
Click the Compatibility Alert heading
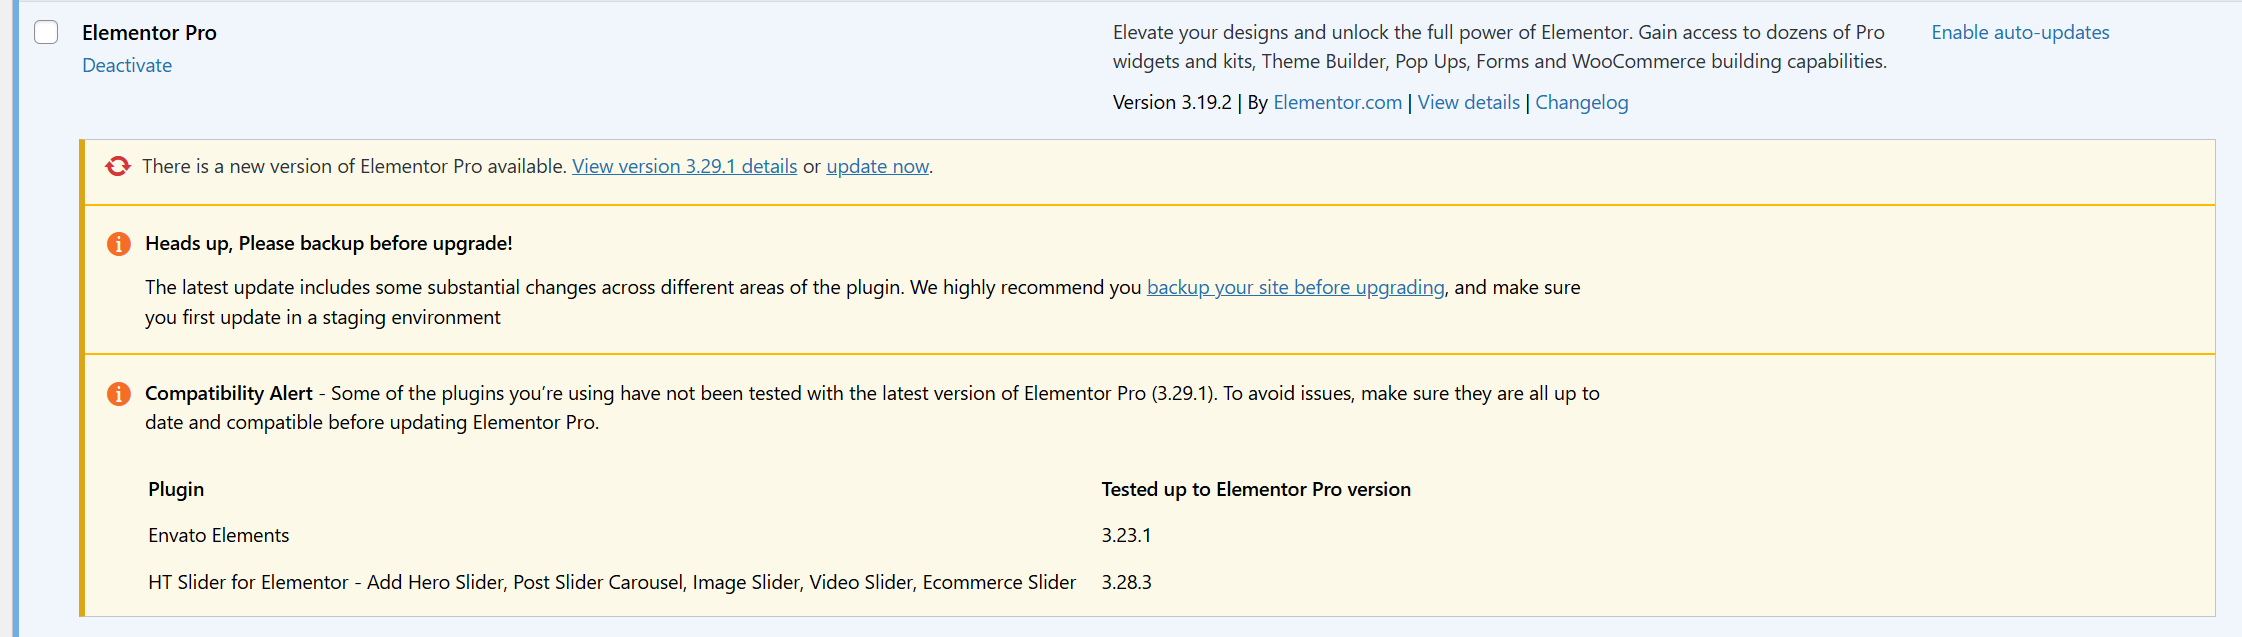(228, 393)
